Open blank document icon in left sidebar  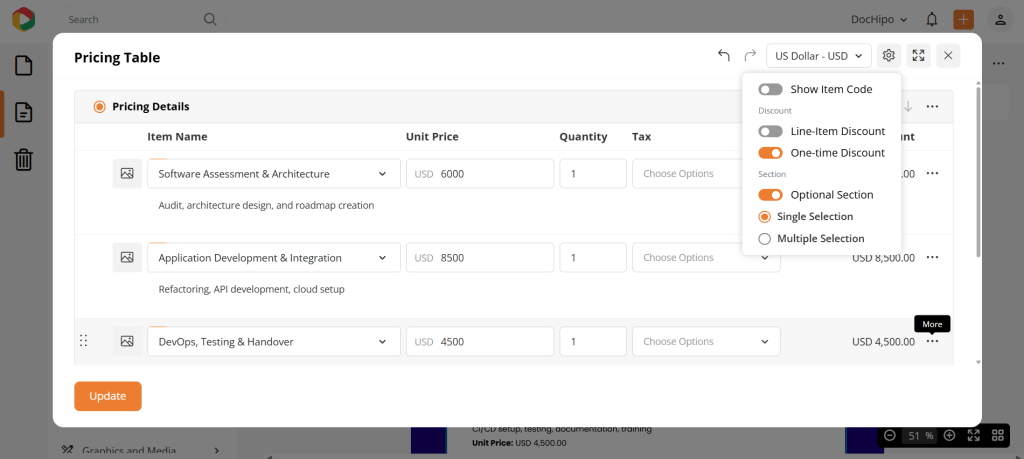[x=24, y=66]
